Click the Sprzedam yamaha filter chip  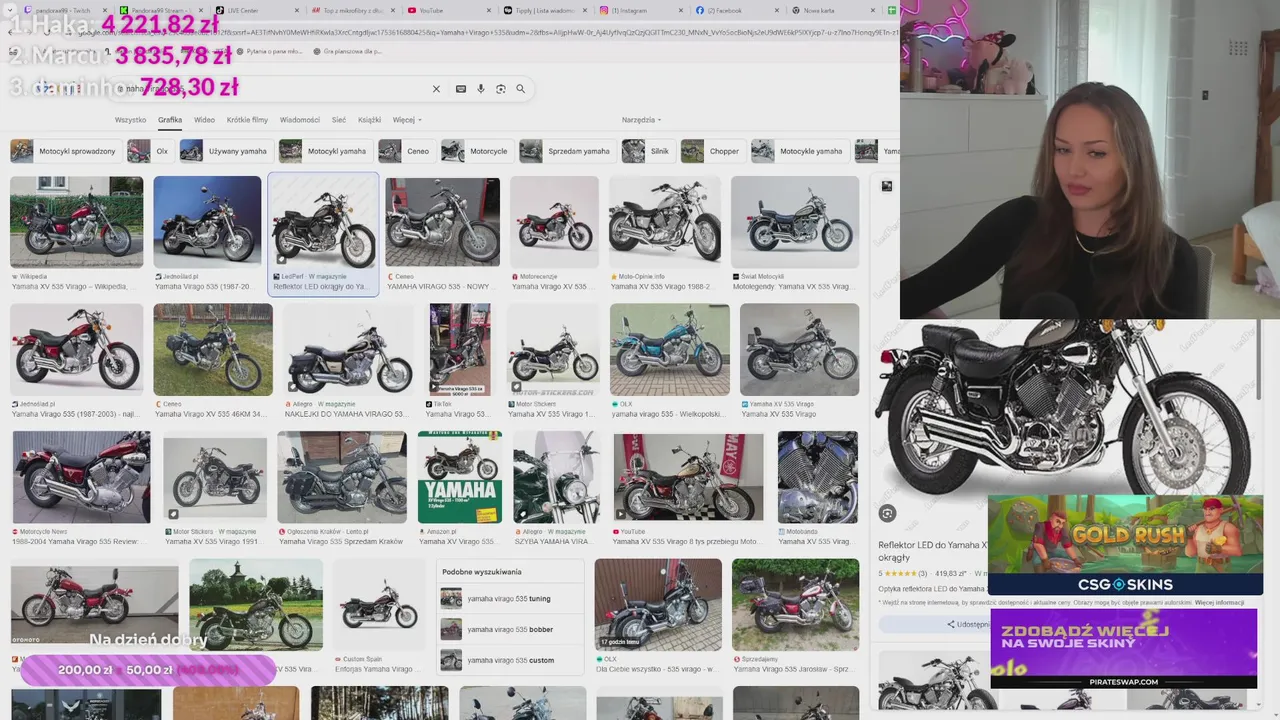click(x=567, y=151)
